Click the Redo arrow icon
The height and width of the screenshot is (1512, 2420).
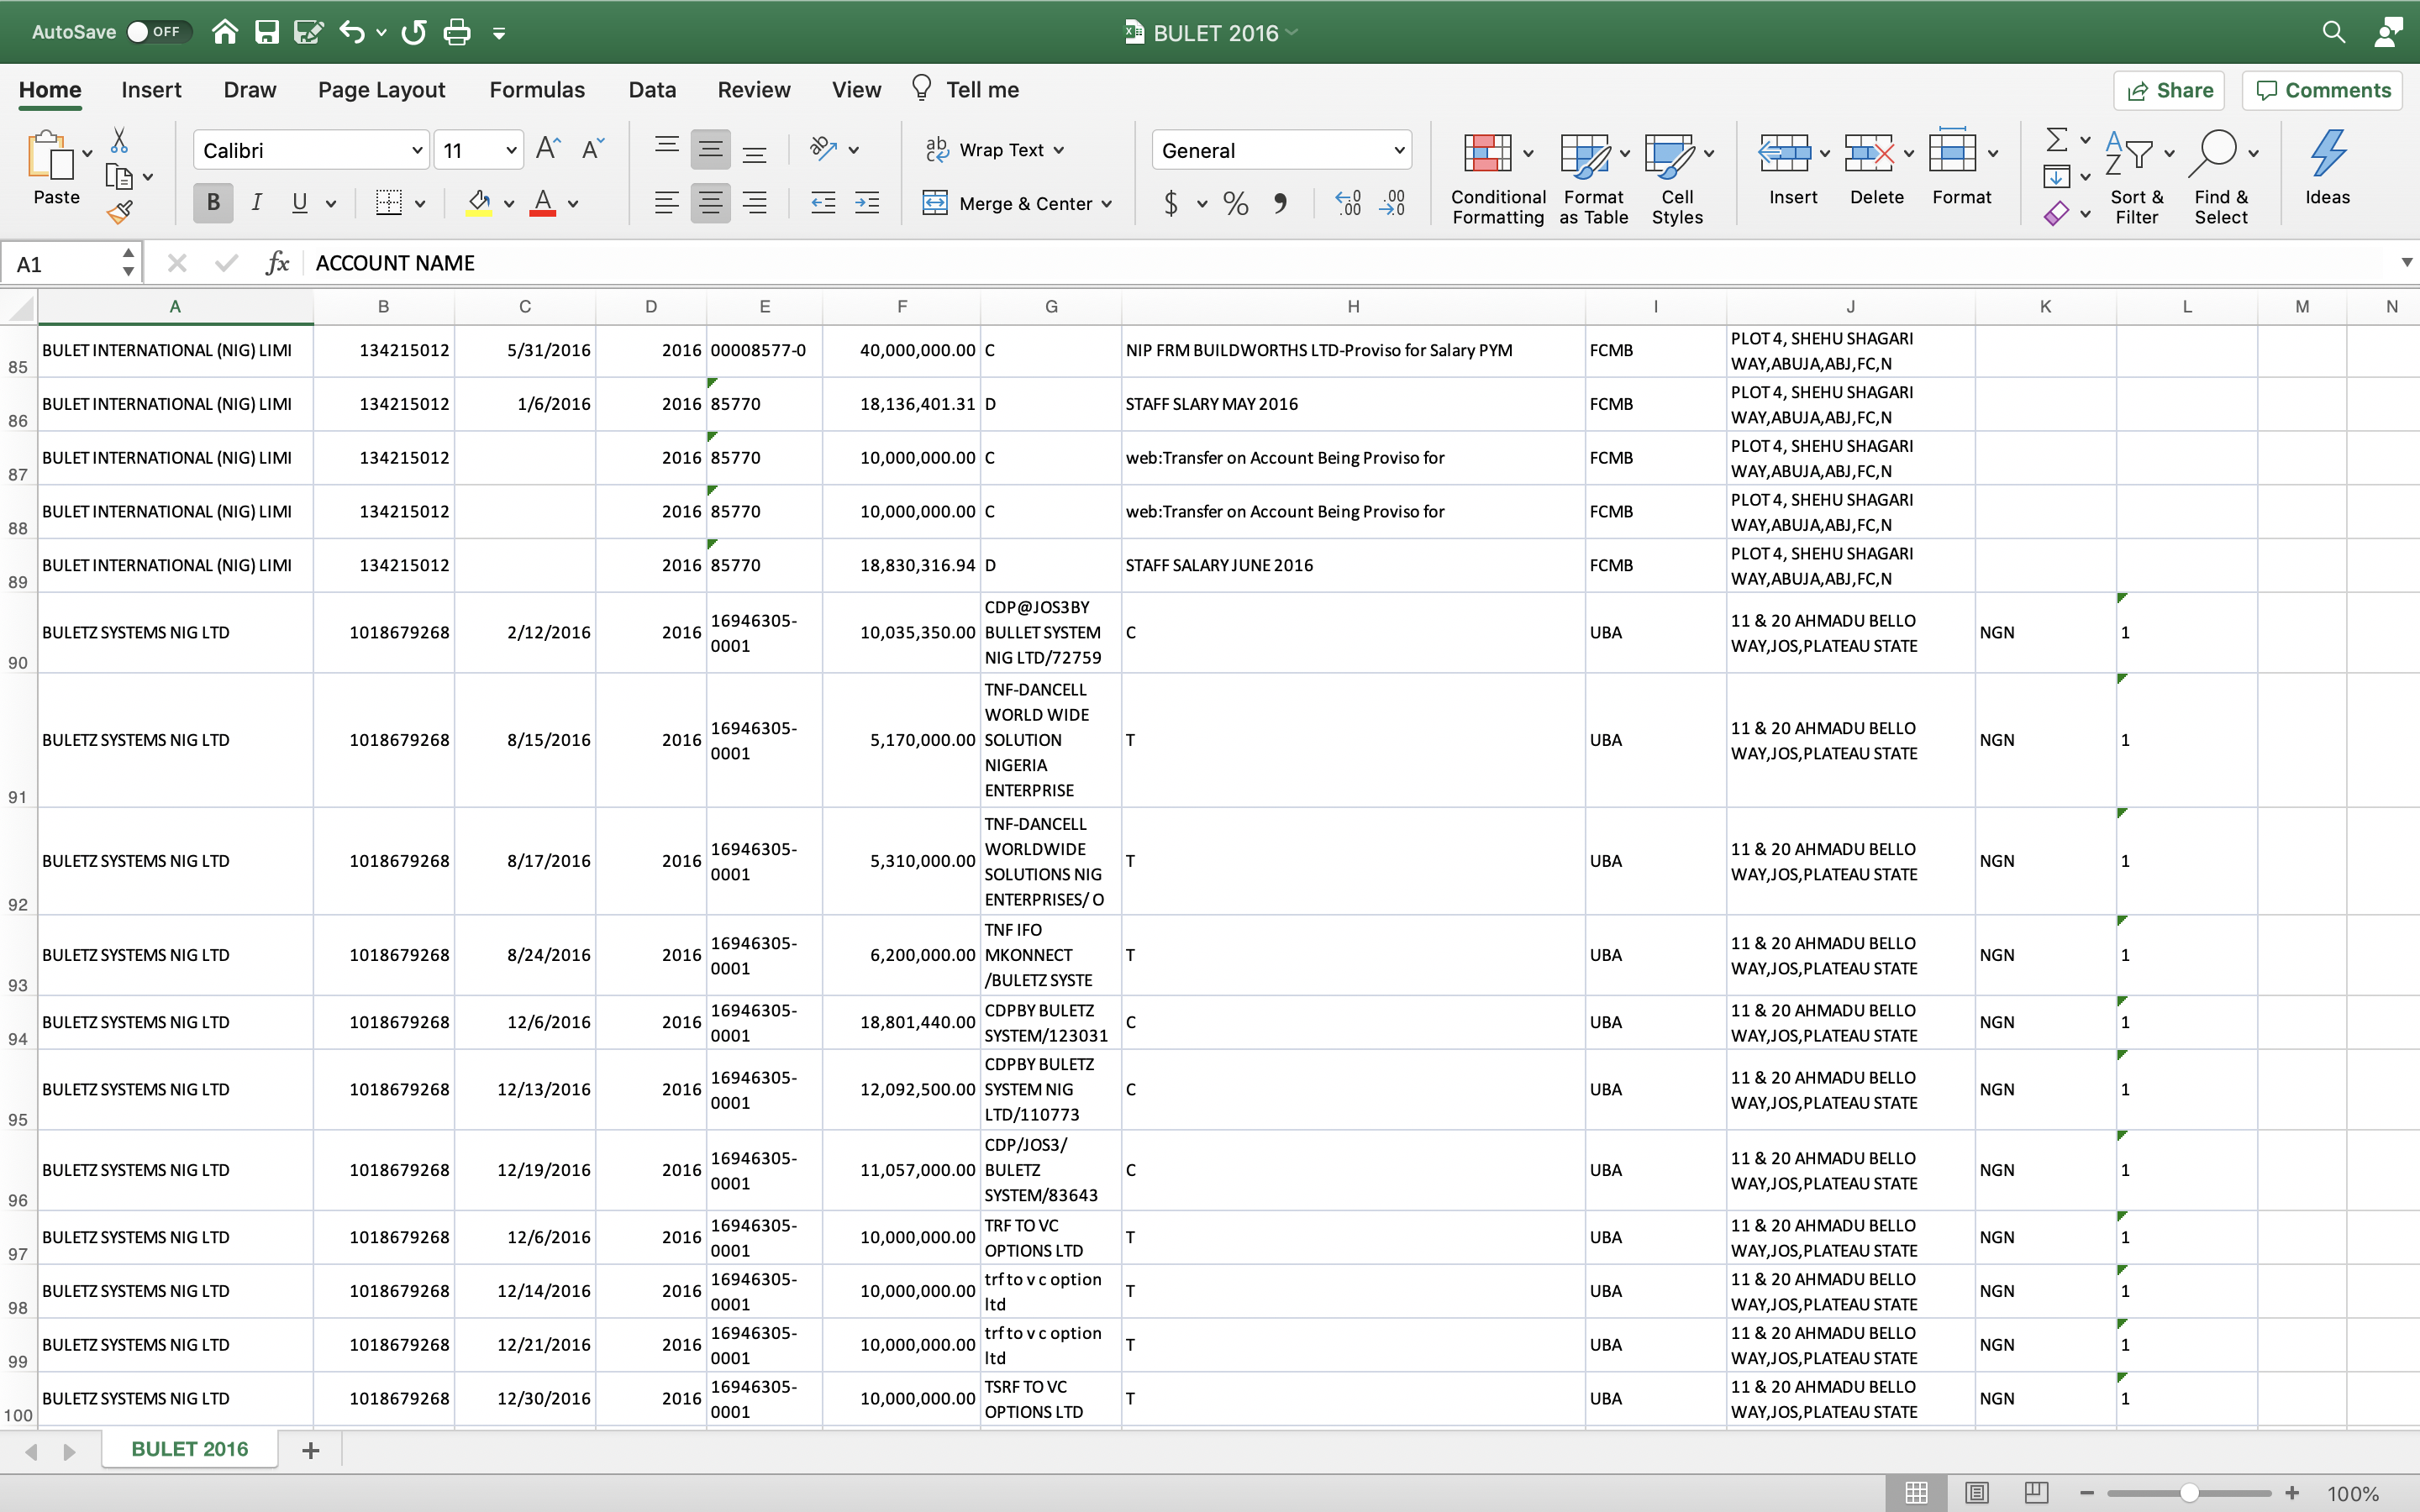pyautogui.click(x=414, y=32)
